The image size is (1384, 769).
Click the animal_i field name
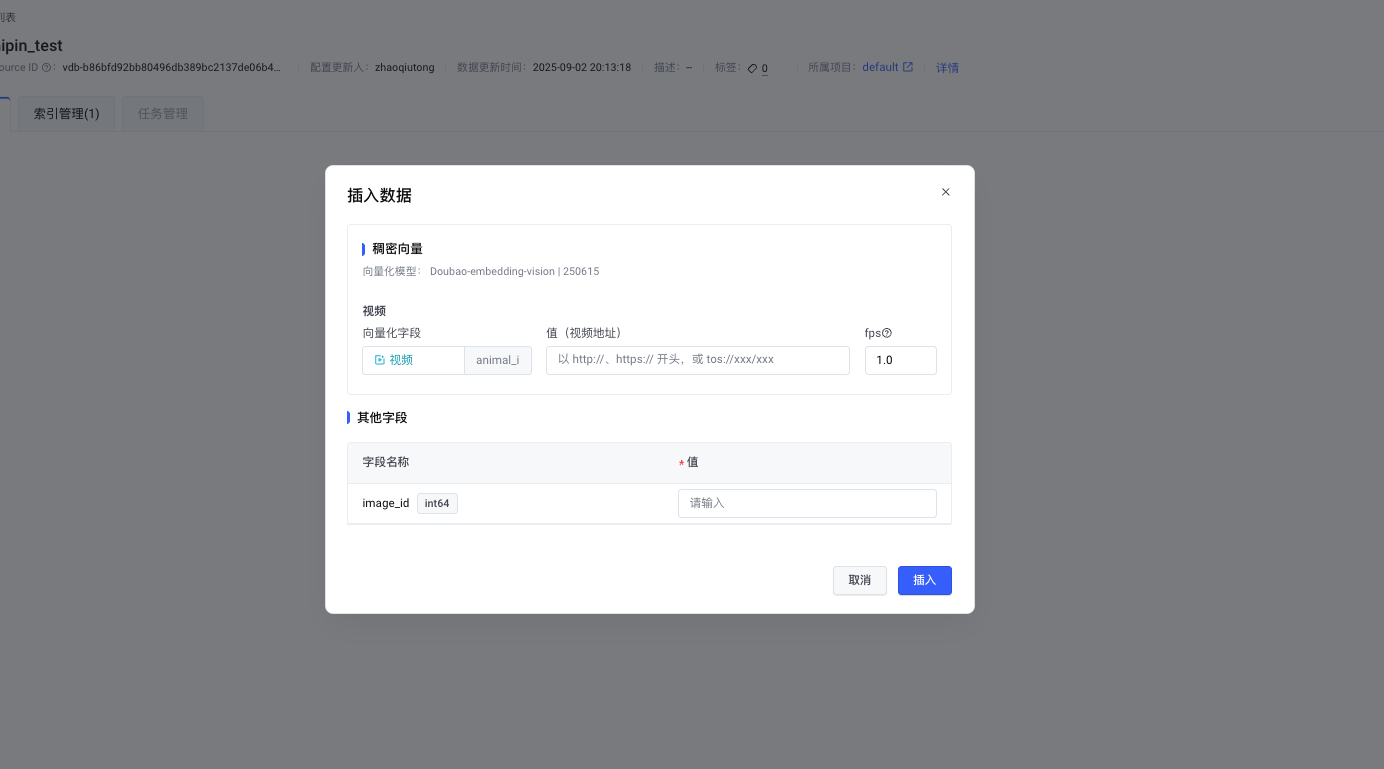tap(498, 360)
